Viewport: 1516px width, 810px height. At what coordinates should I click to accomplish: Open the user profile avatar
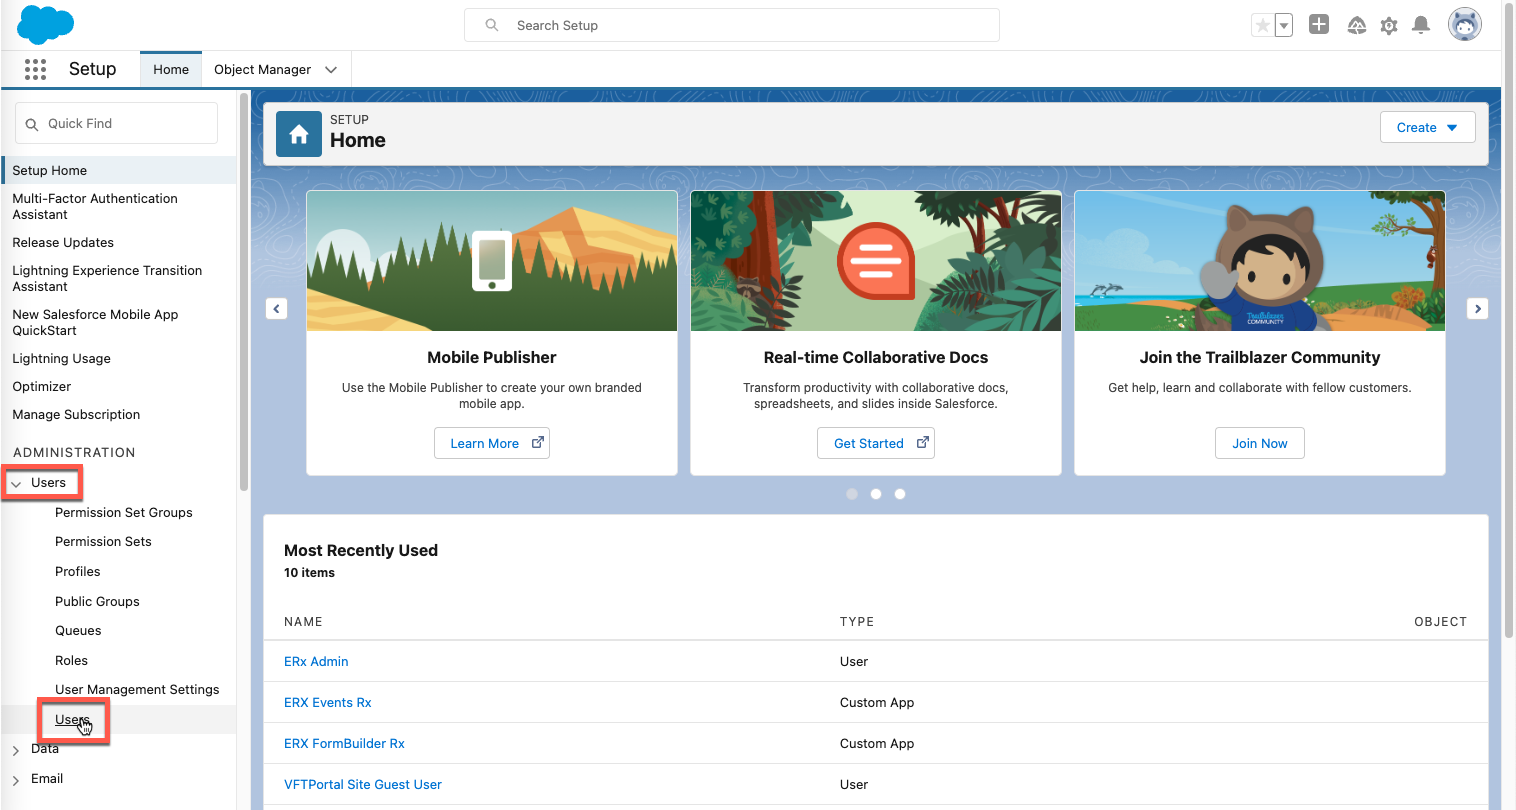[1465, 25]
